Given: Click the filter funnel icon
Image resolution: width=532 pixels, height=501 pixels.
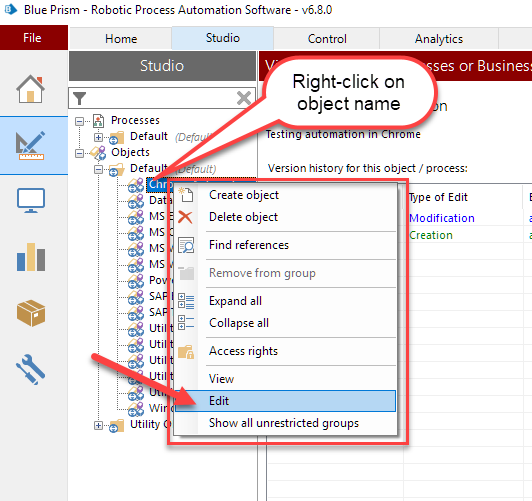Looking at the screenshot, I should [79, 98].
